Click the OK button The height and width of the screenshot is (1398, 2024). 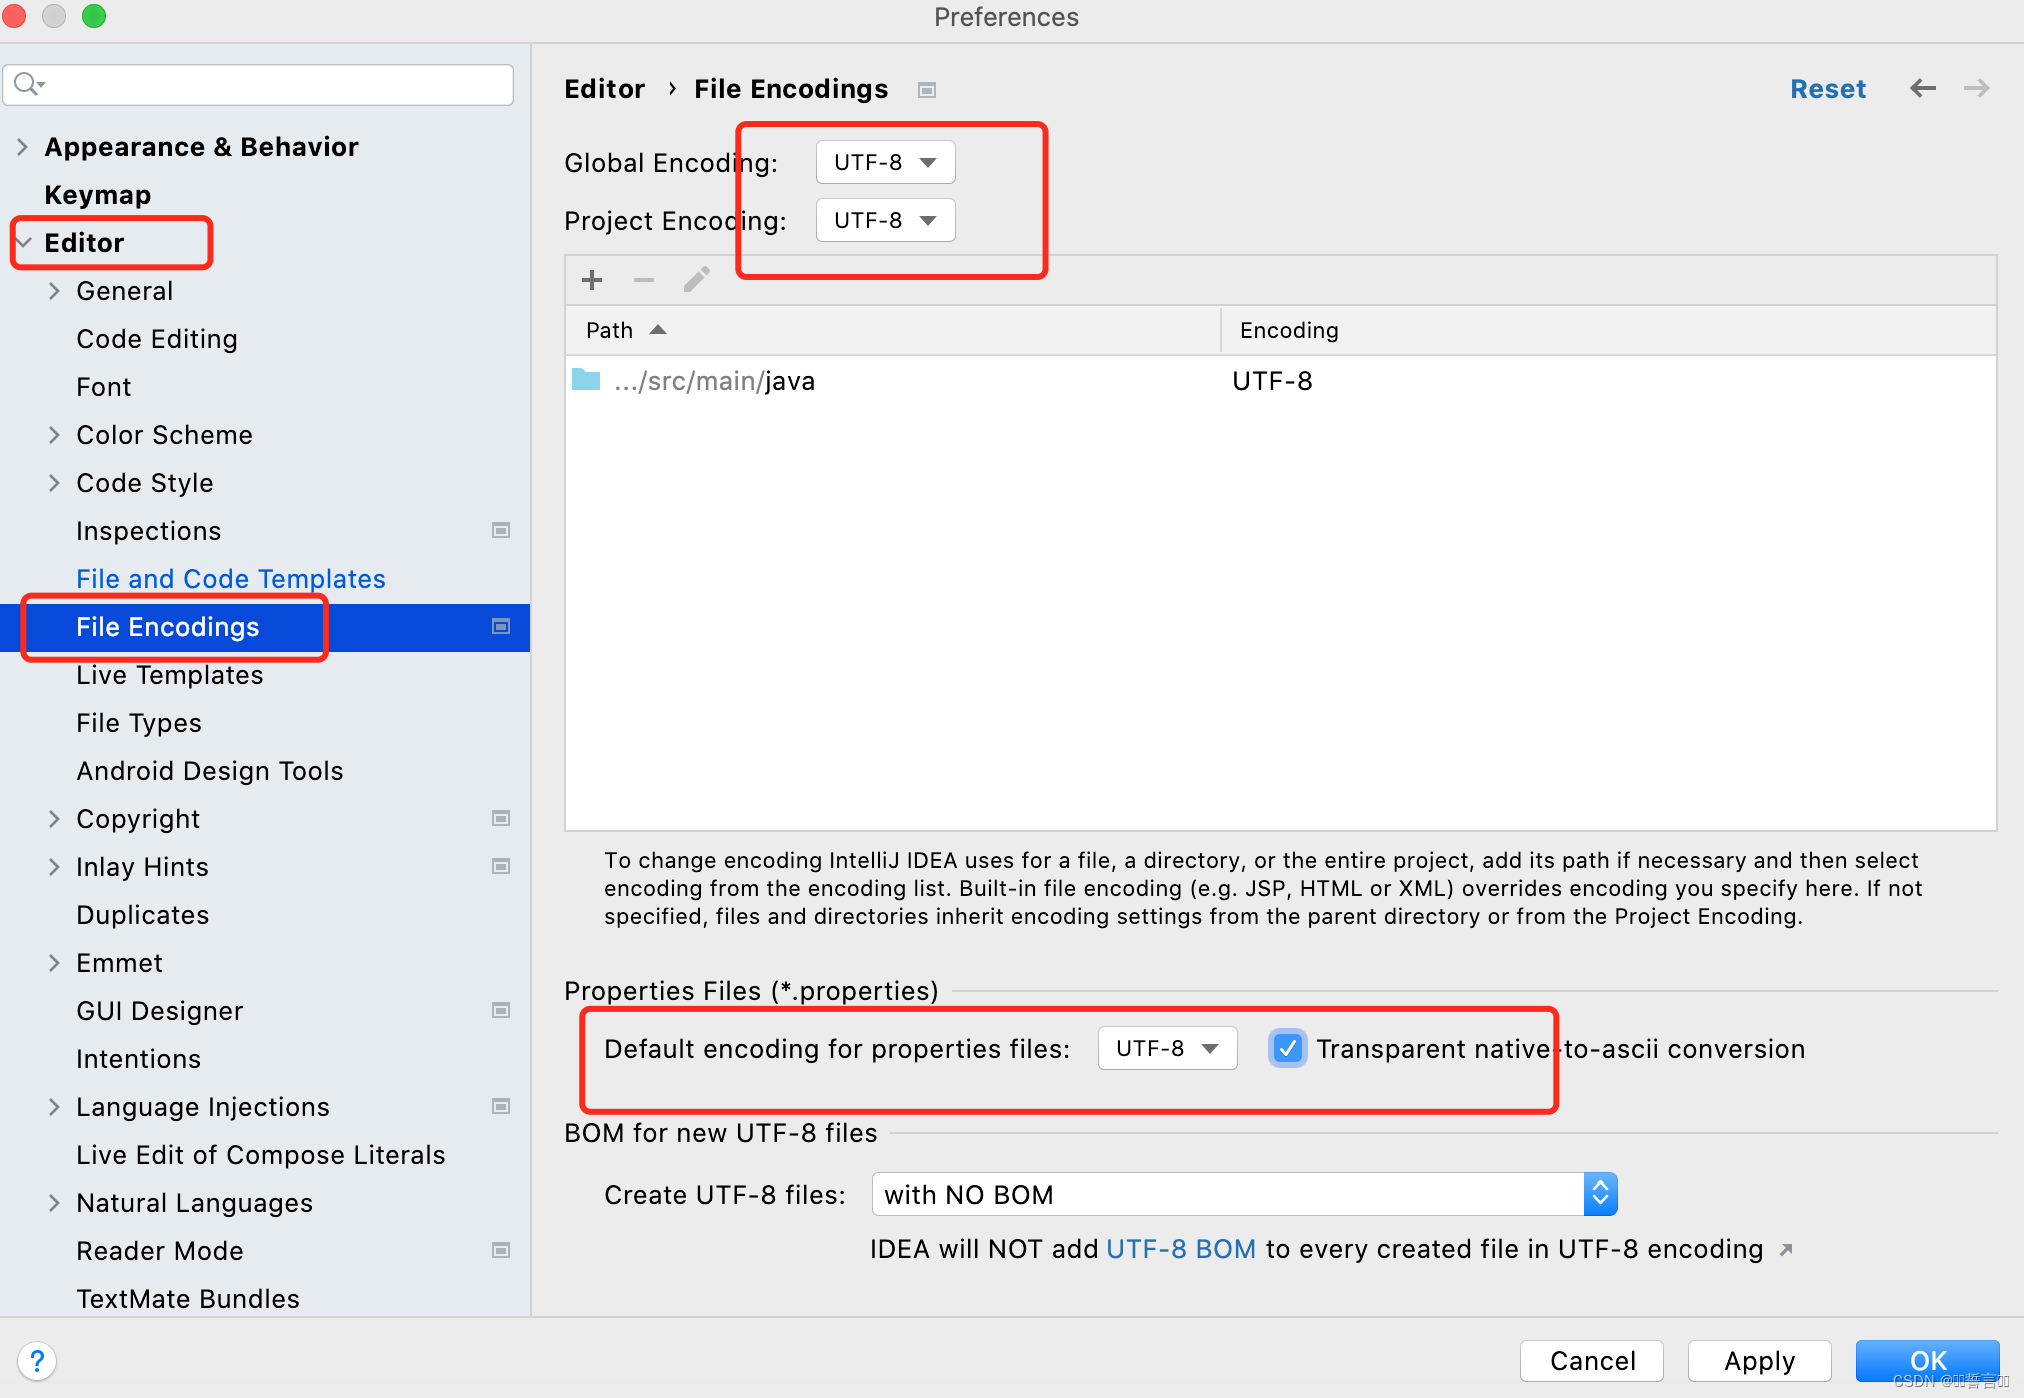point(1928,1361)
